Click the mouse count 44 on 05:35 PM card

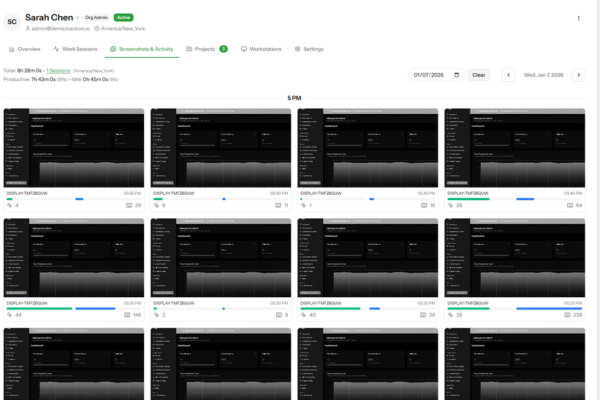click(x=18, y=315)
